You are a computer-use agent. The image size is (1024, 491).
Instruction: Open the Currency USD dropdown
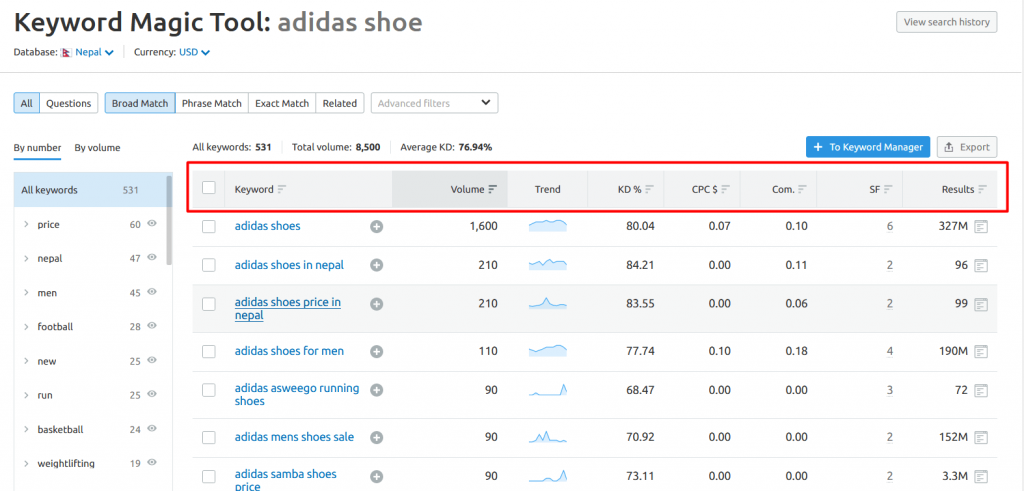pyautogui.click(x=195, y=52)
